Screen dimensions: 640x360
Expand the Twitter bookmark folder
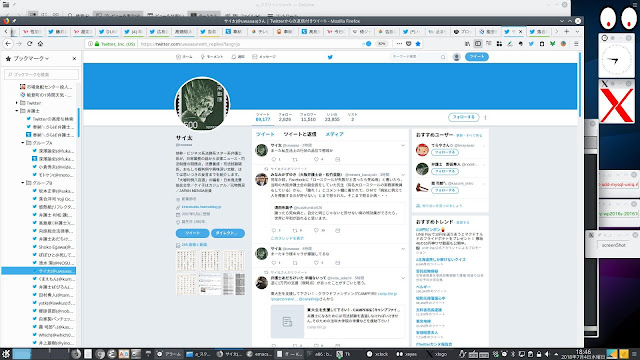tap(17, 103)
